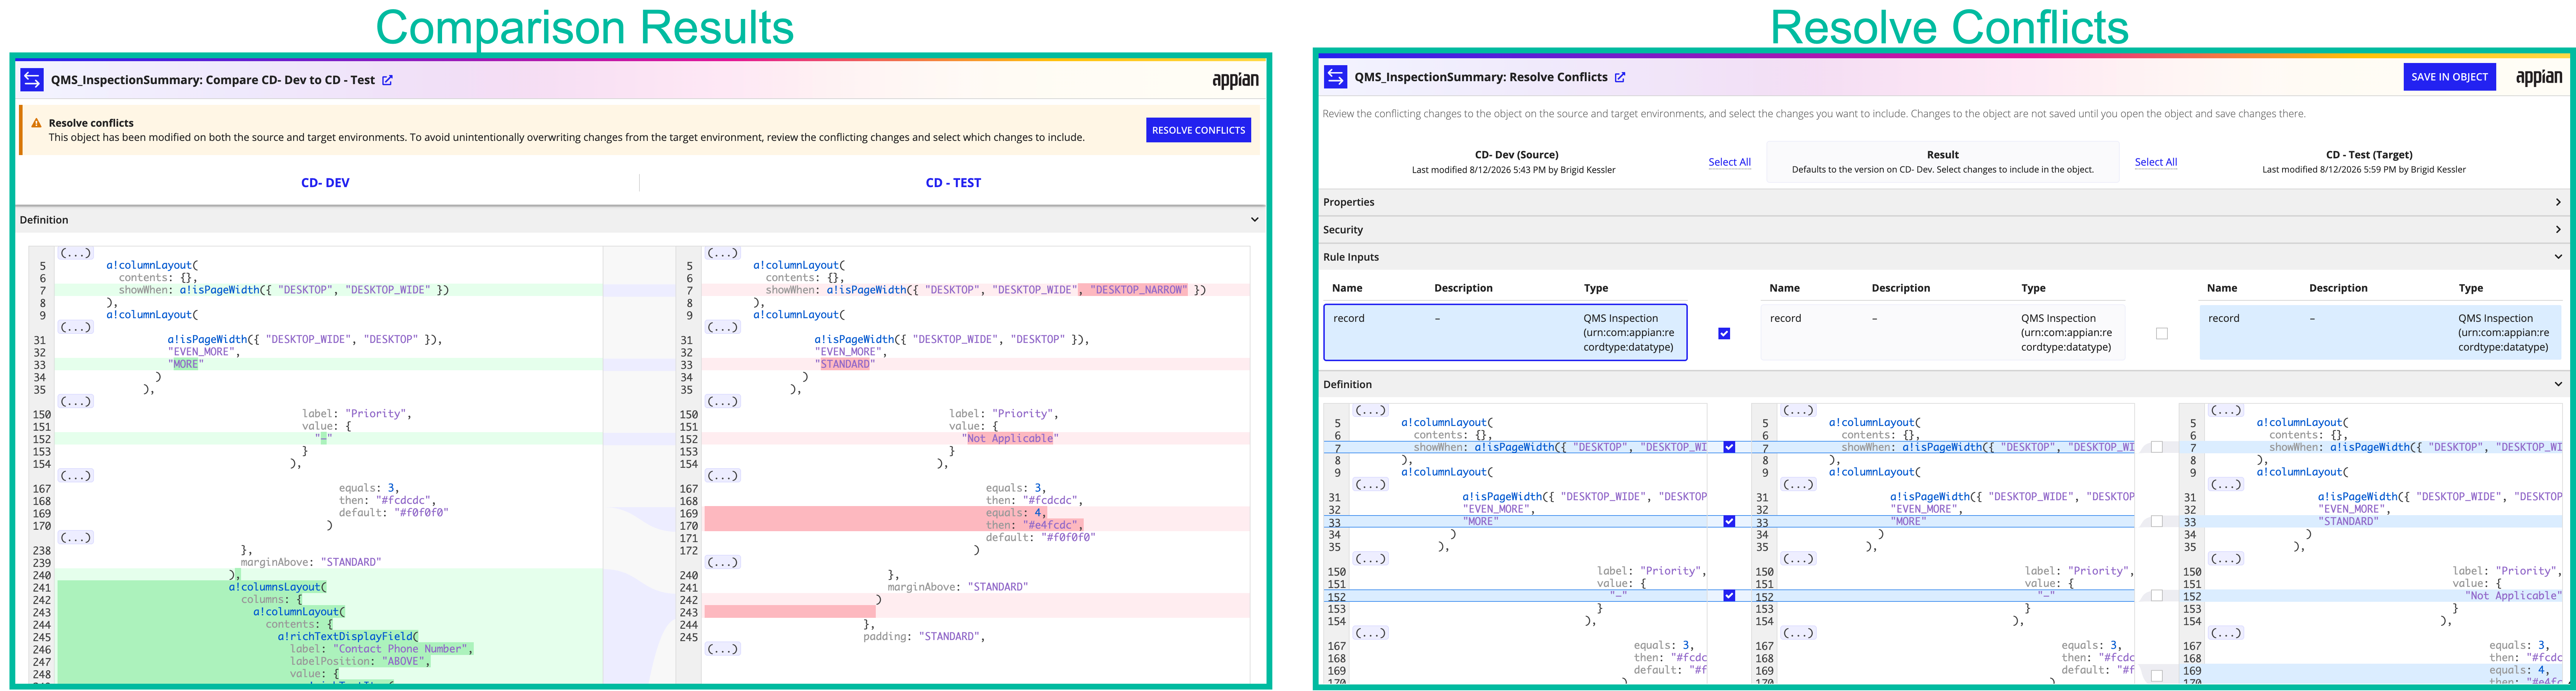
Task: Click Appian logo in Resolve Conflicts window
Action: (2538, 77)
